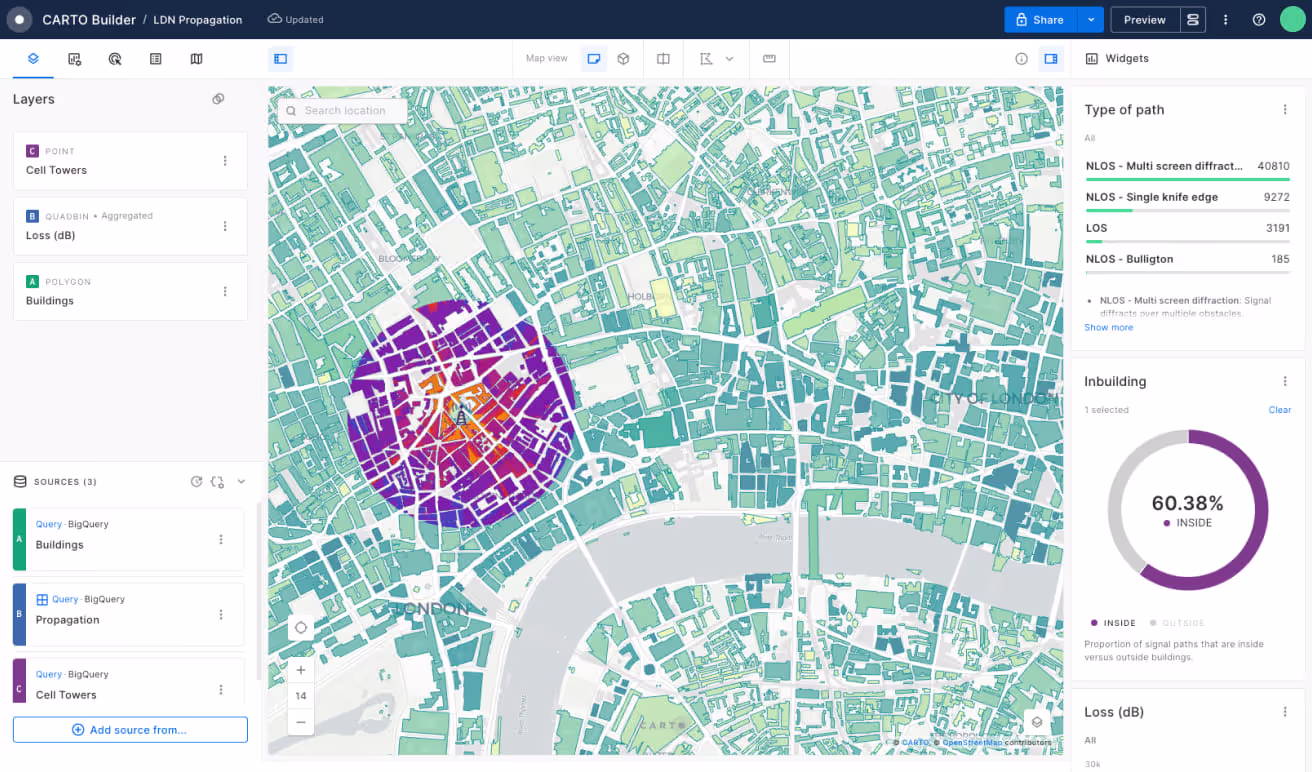Enable dual map split view

click(663, 59)
